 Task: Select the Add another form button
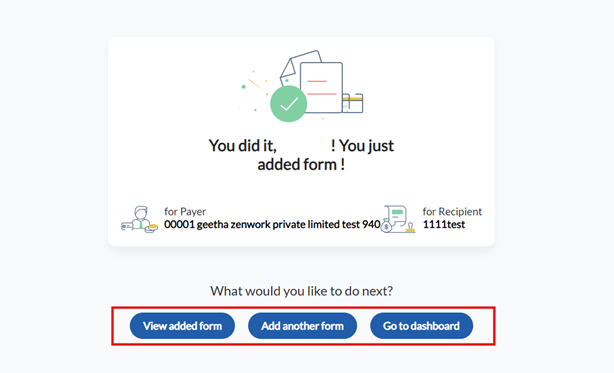pyautogui.click(x=302, y=326)
